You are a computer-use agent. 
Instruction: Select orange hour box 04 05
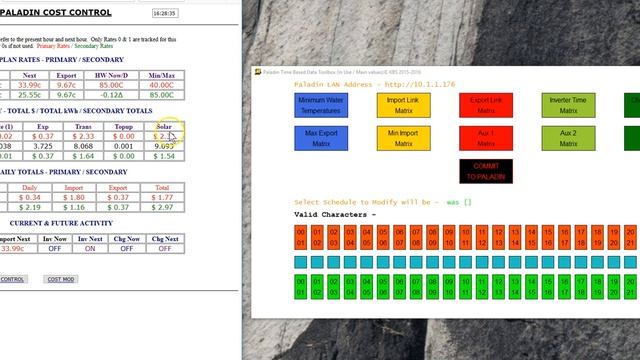(367, 237)
